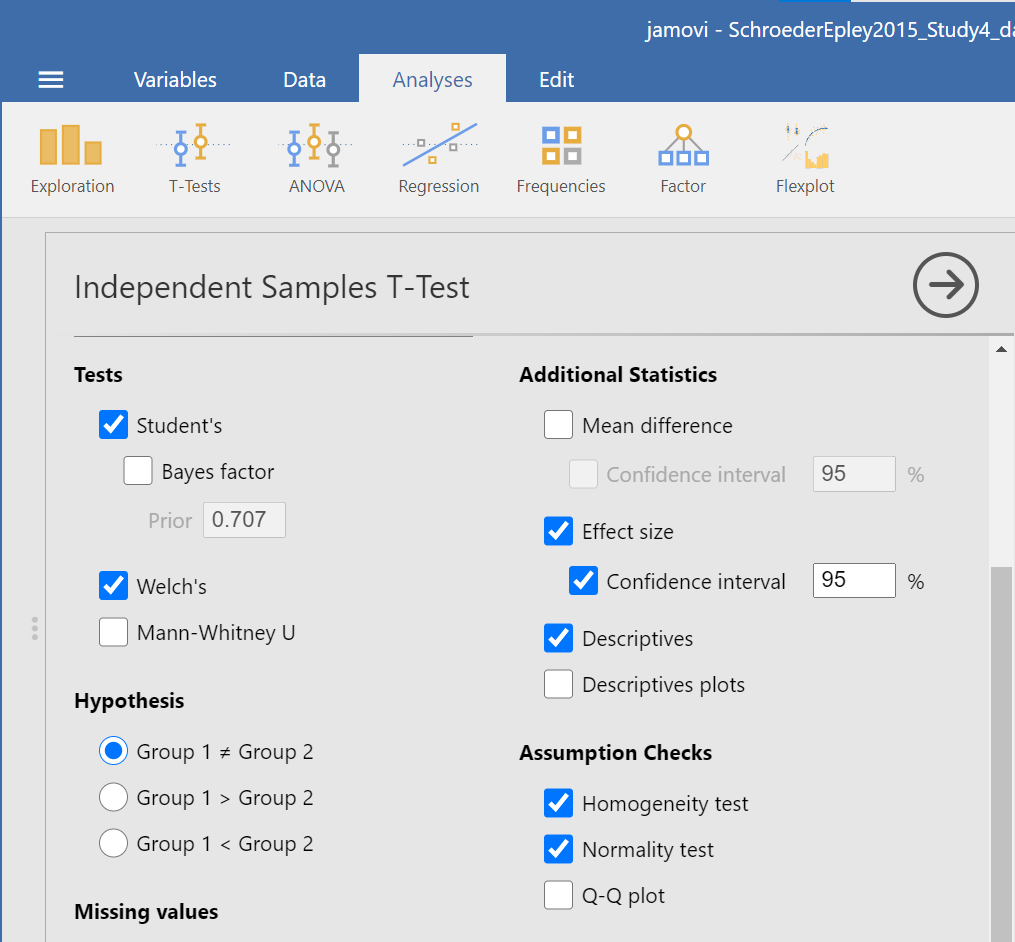Screen dimensions: 1015x942
Task: Open the Factor analysis menu
Action: click(x=683, y=159)
